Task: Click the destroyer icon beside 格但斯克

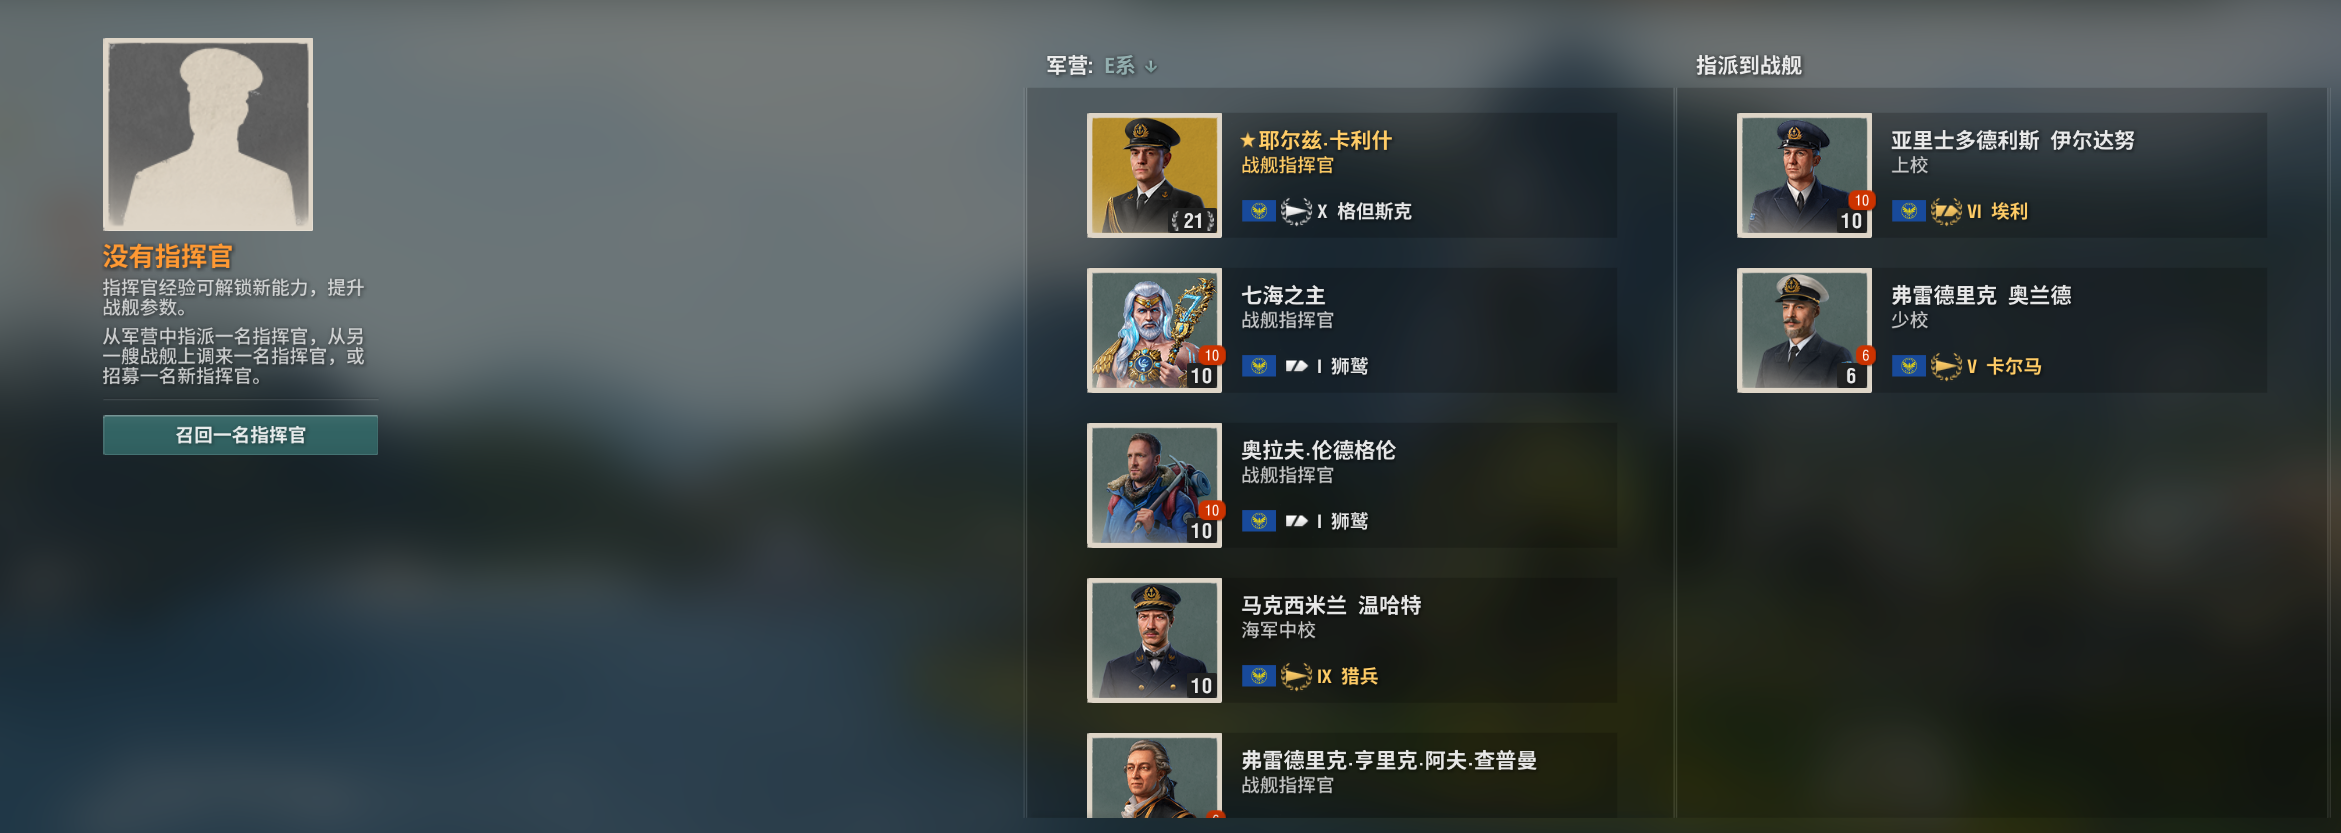Action: 1296,211
